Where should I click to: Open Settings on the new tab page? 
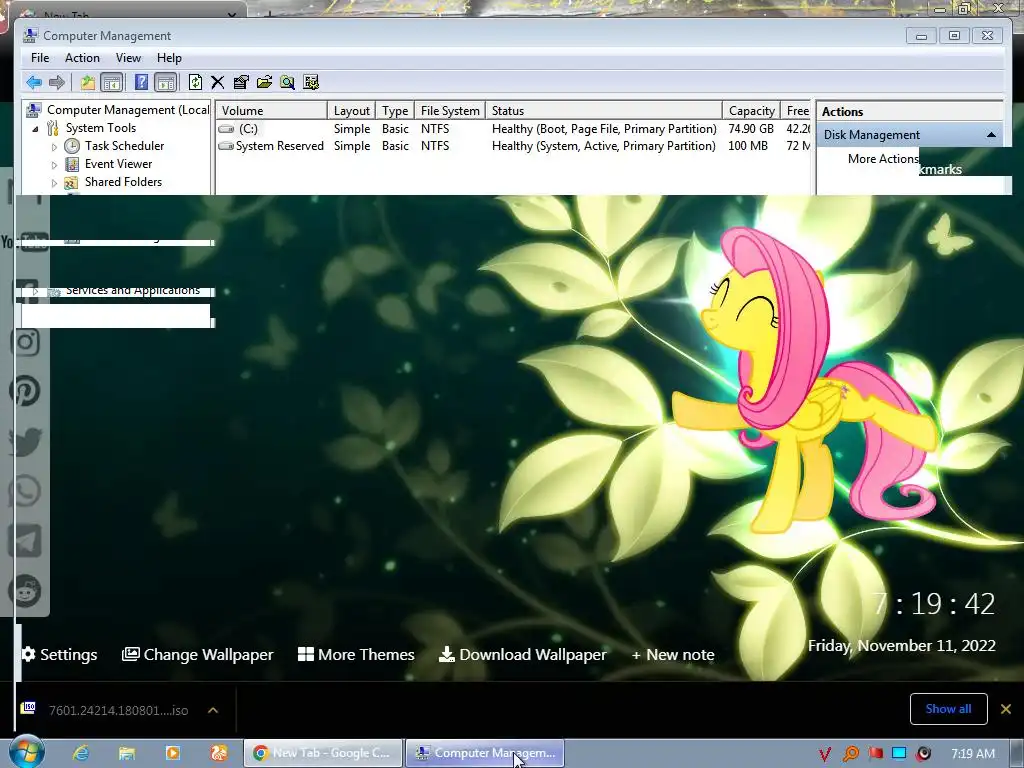pyautogui.click(x=59, y=654)
